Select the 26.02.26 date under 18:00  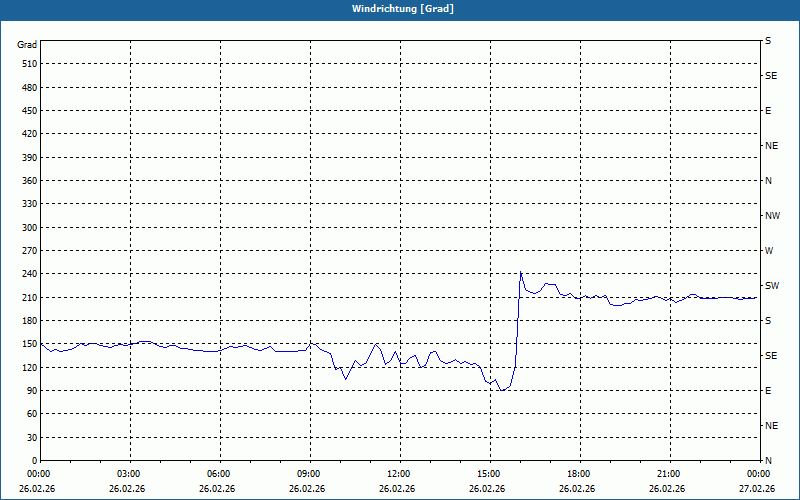coord(577,489)
